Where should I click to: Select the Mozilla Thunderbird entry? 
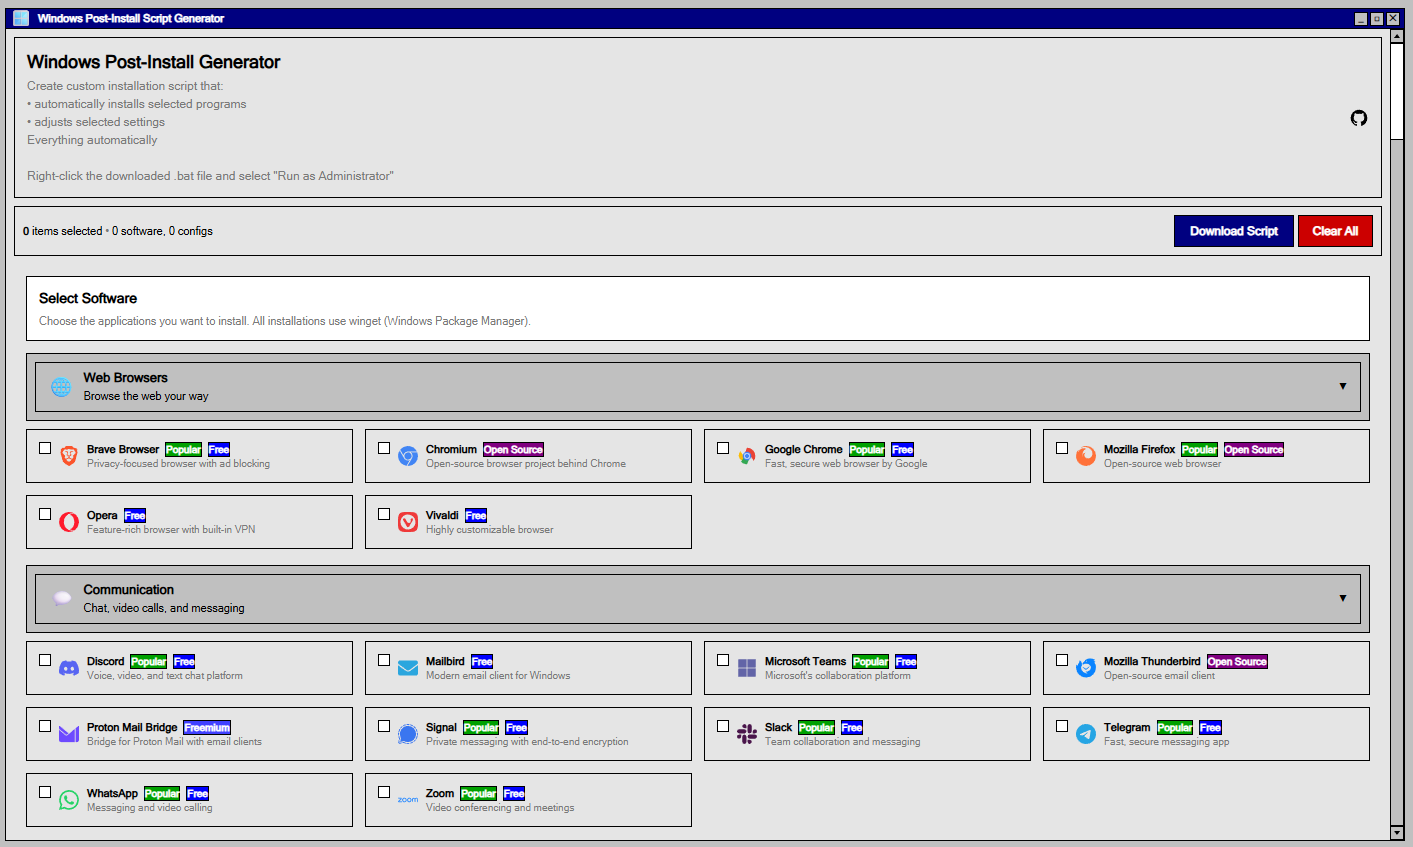pyautogui.click(x=1206, y=667)
